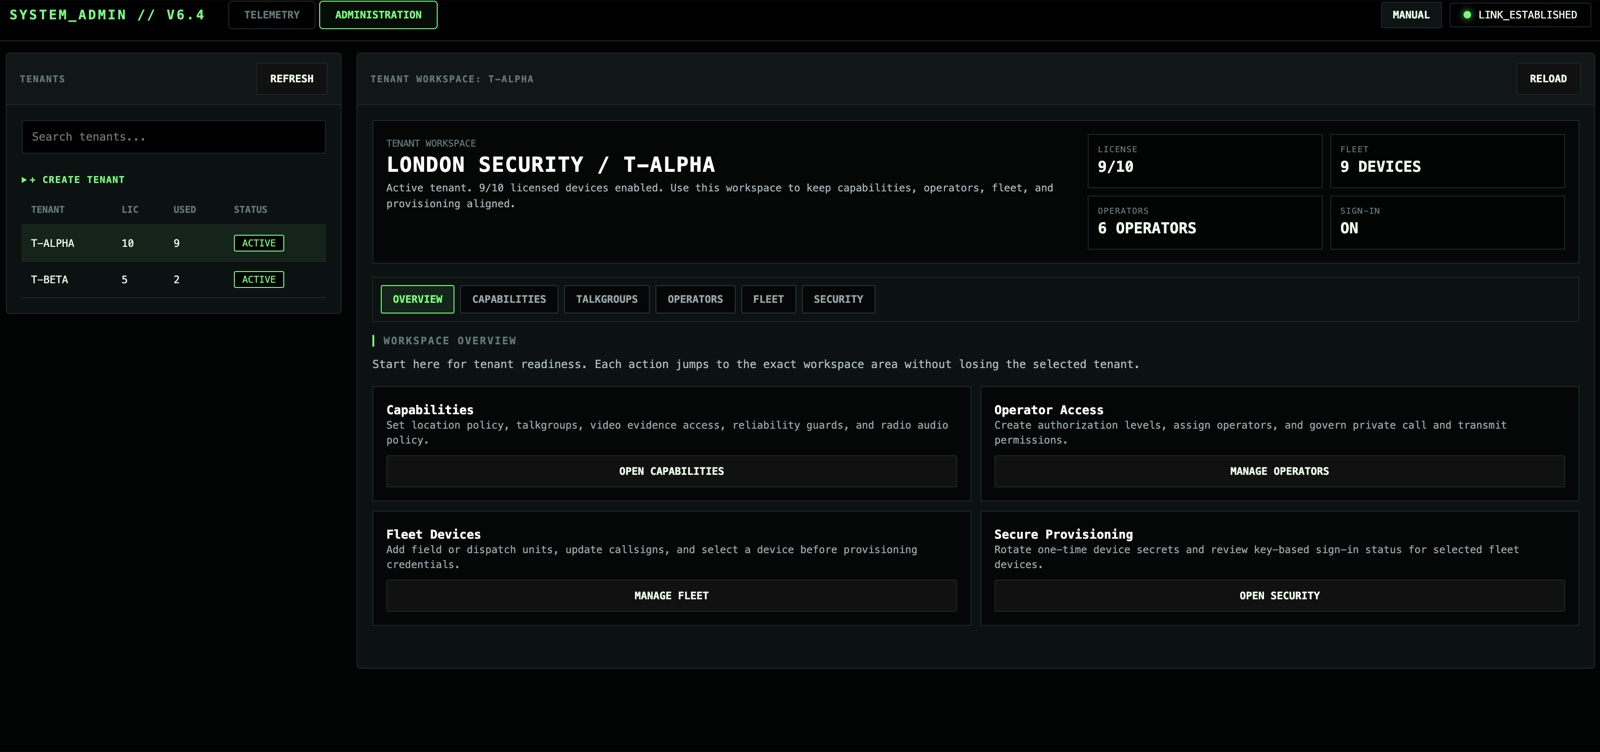Refresh the tenants list

[292, 79]
